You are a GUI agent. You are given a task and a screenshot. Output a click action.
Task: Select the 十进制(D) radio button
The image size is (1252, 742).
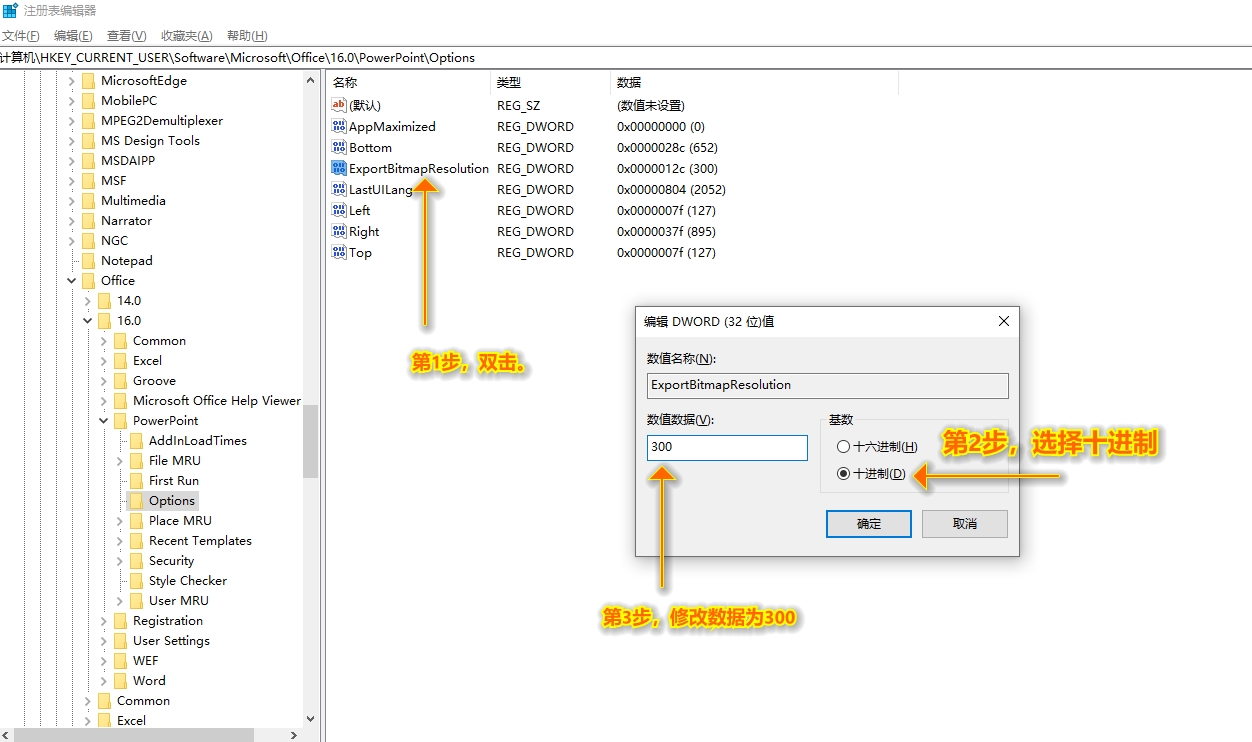843,473
